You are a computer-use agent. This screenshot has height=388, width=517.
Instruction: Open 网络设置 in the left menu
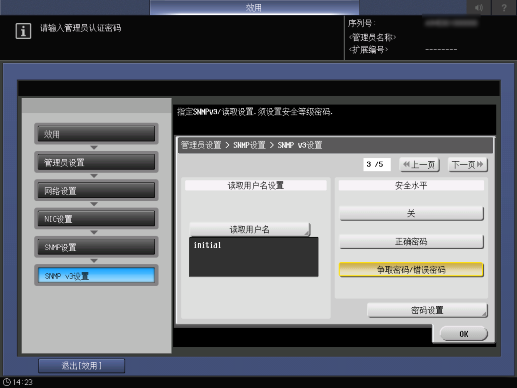pyautogui.click(x=96, y=191)
